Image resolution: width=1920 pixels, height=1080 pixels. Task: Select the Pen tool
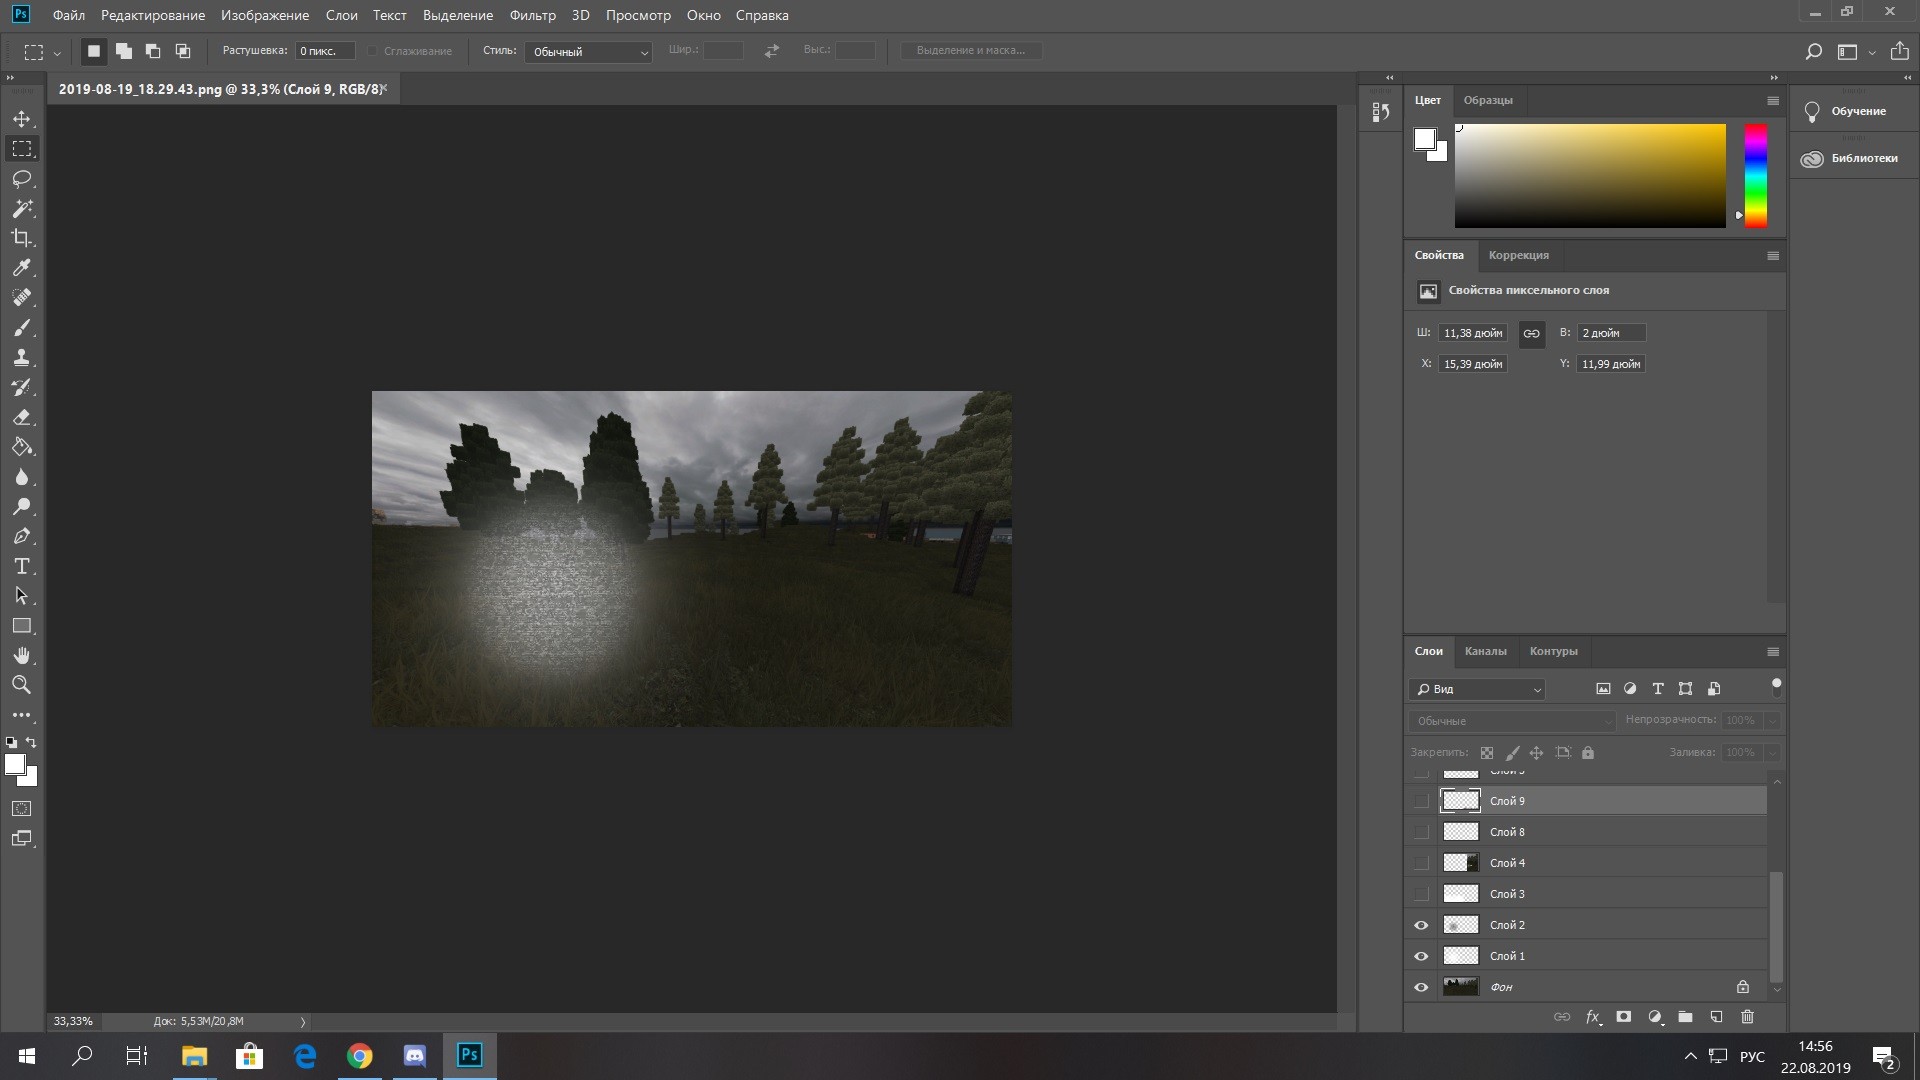click(22, 537)
